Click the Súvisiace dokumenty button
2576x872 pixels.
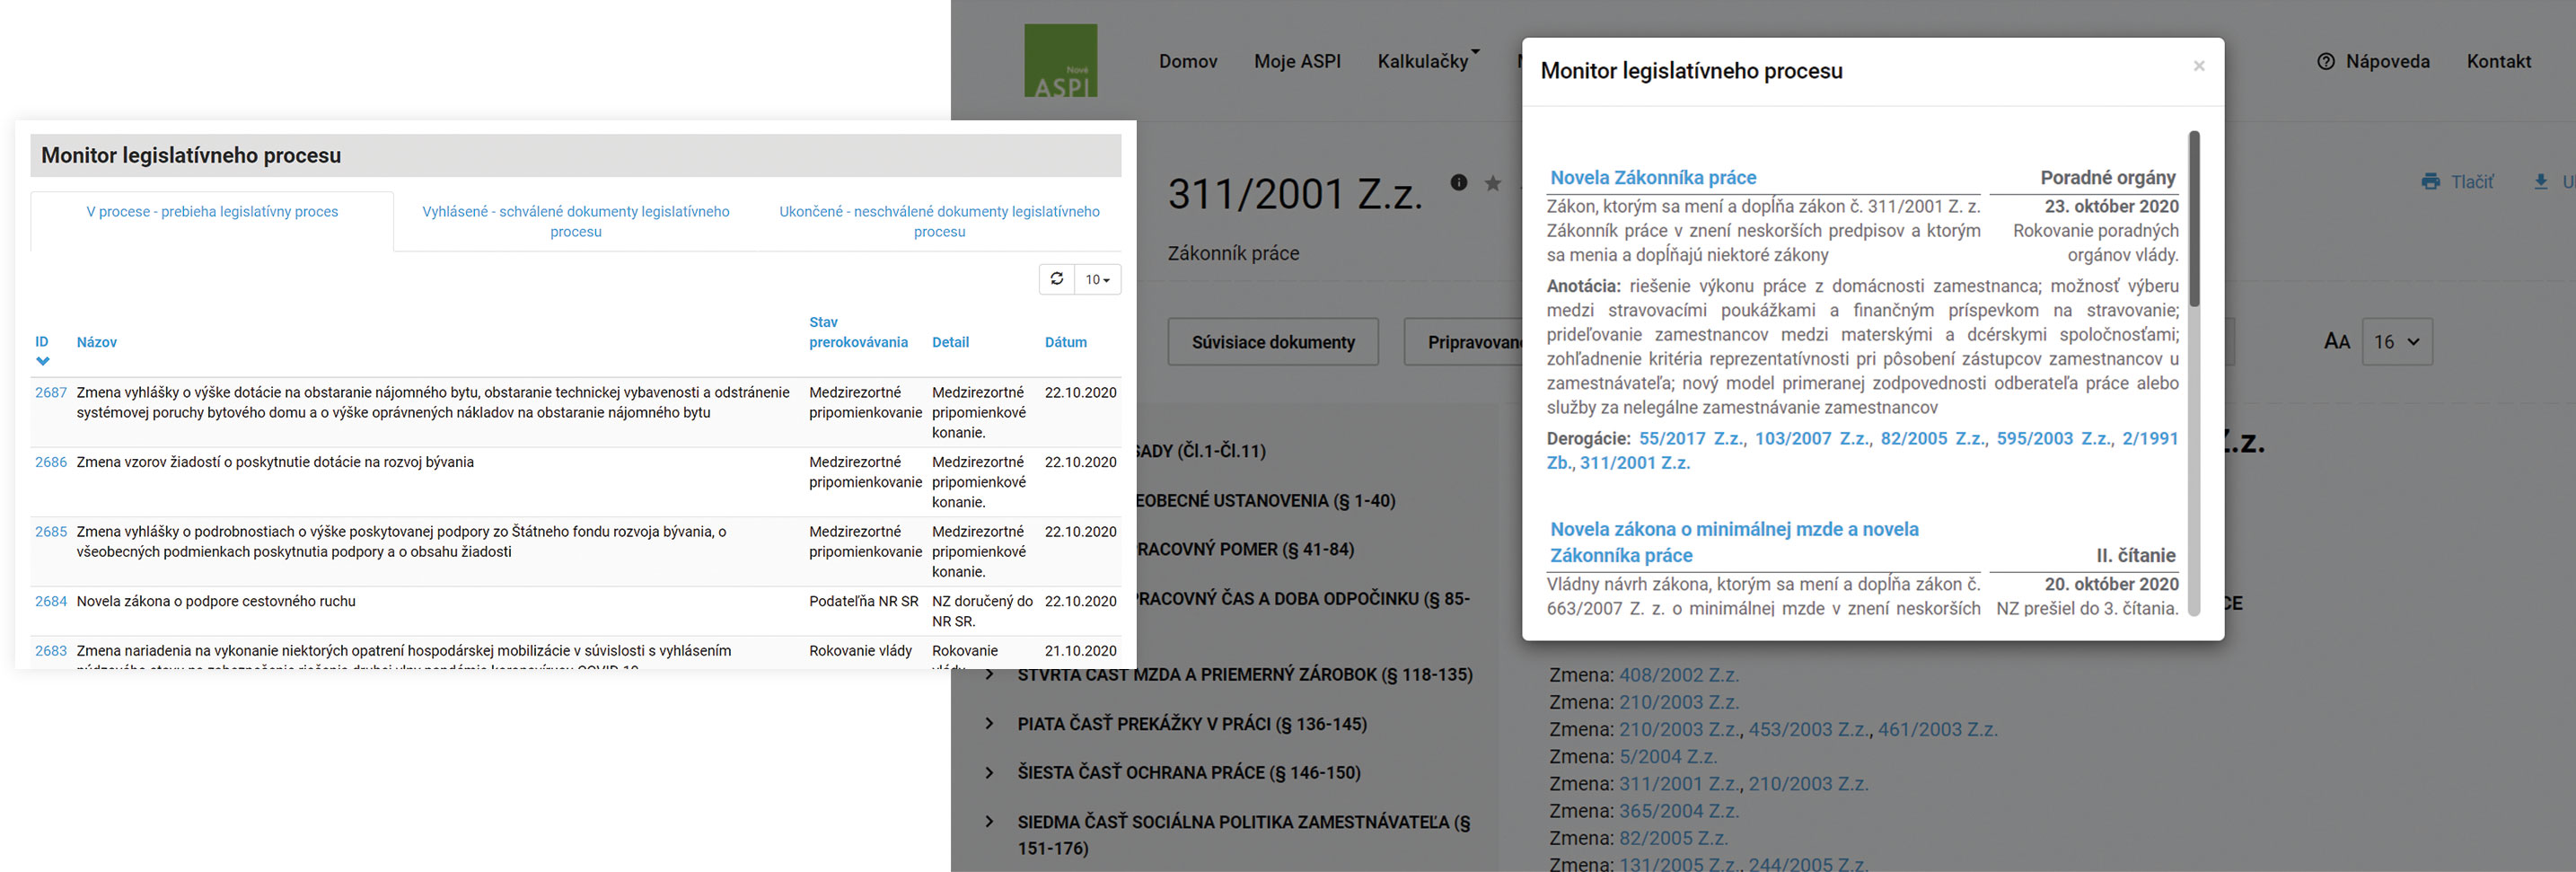(x=1272, y=342)
